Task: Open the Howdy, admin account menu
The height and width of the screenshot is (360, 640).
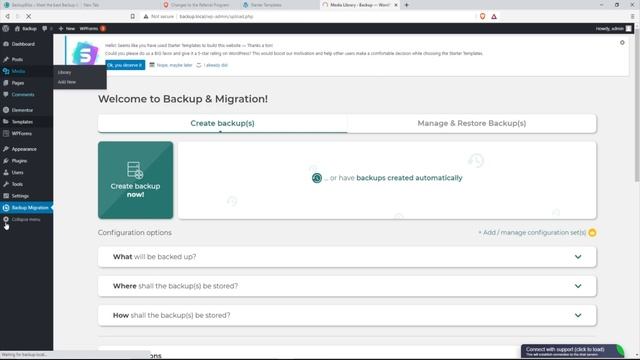Action: [613, 29]
